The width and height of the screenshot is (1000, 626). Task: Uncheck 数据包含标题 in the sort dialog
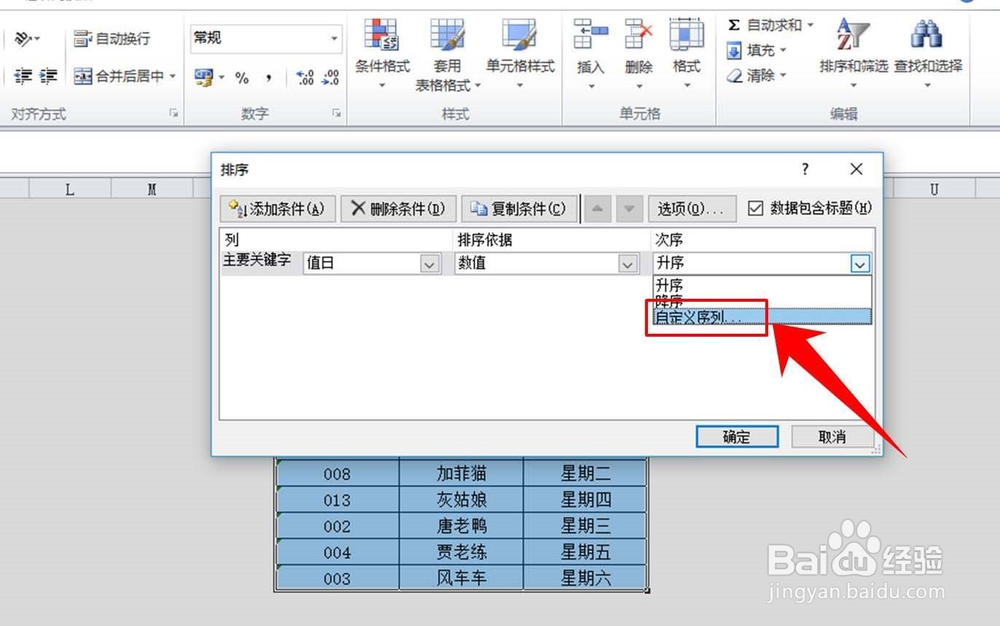(755, 208)
